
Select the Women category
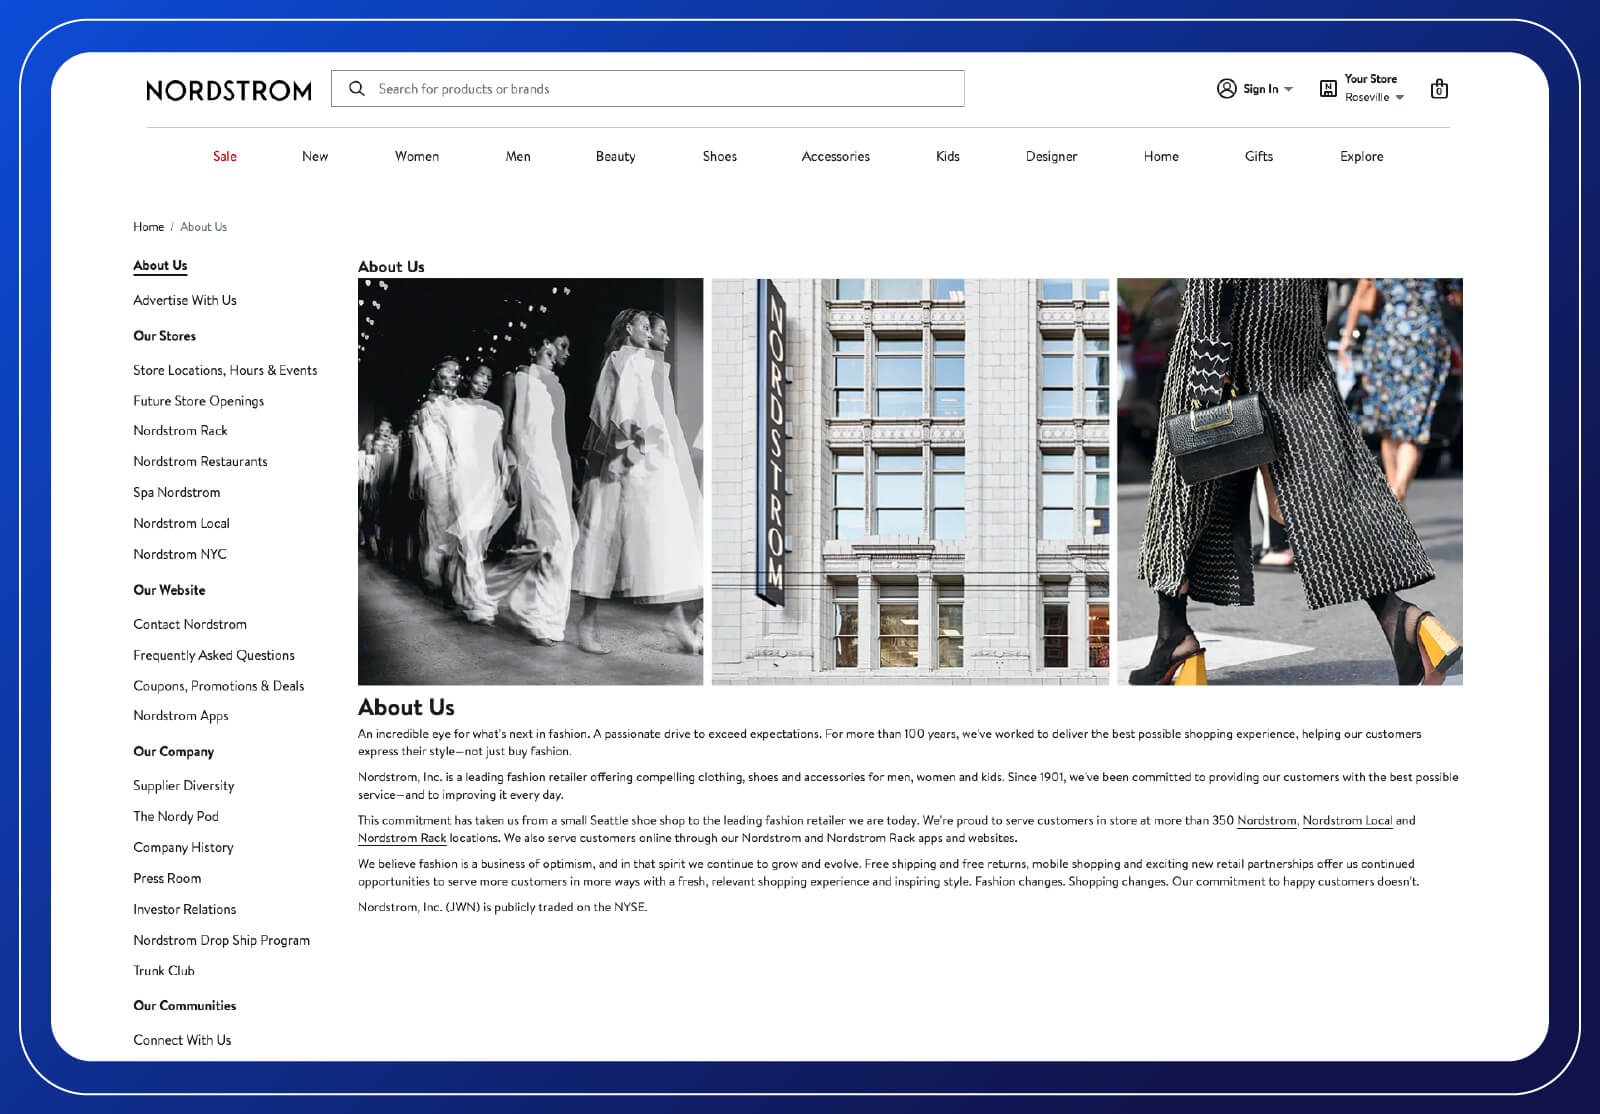click(416, 156)
